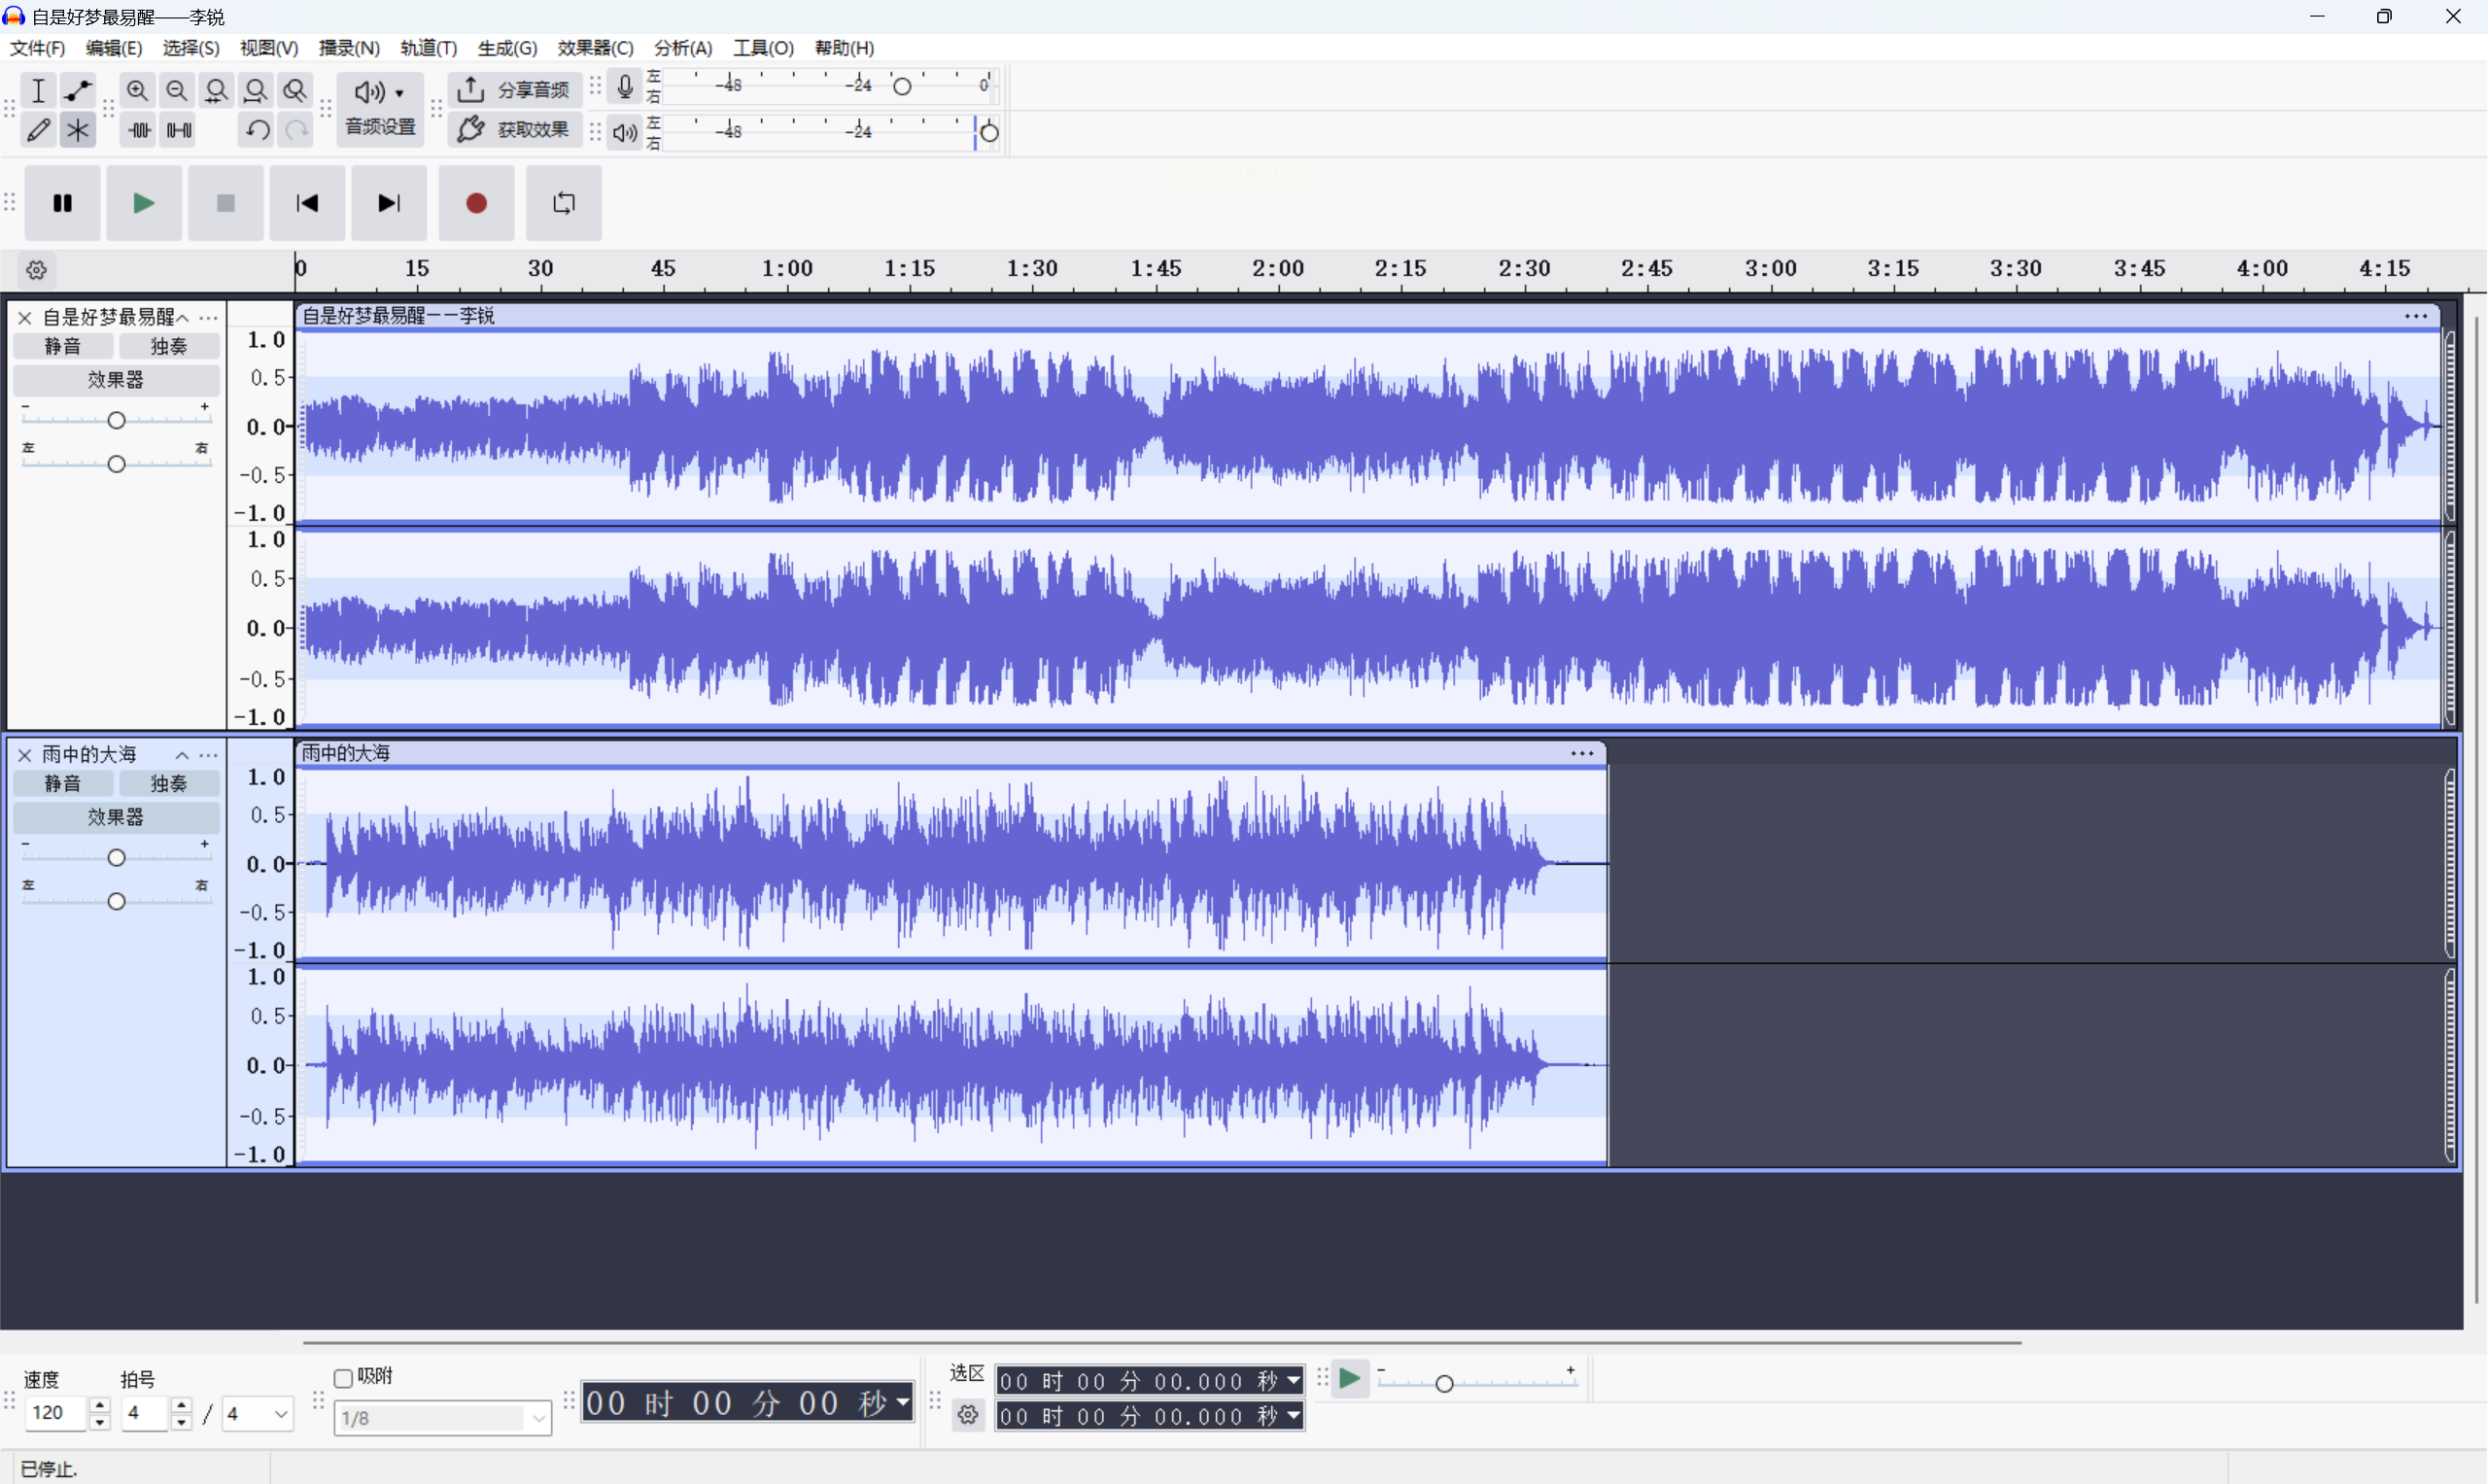Click the Trim audio outside selection icon
The height and width of the screenshot is (1484, 2488).
click(139, 130)
